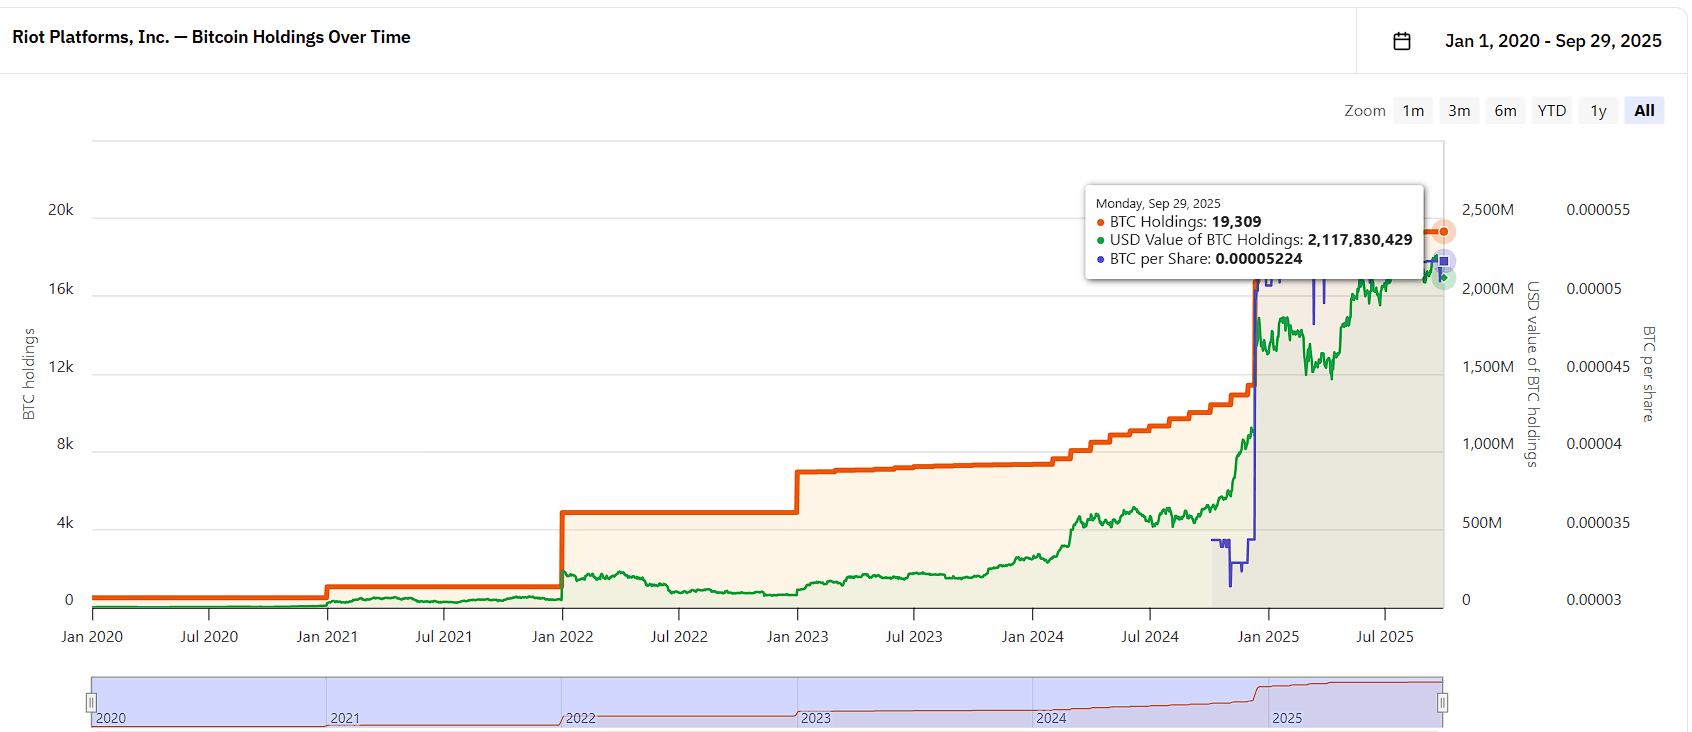Click the 2,500M USD axis label
1692x732 pixels.
click(1488, 210)
